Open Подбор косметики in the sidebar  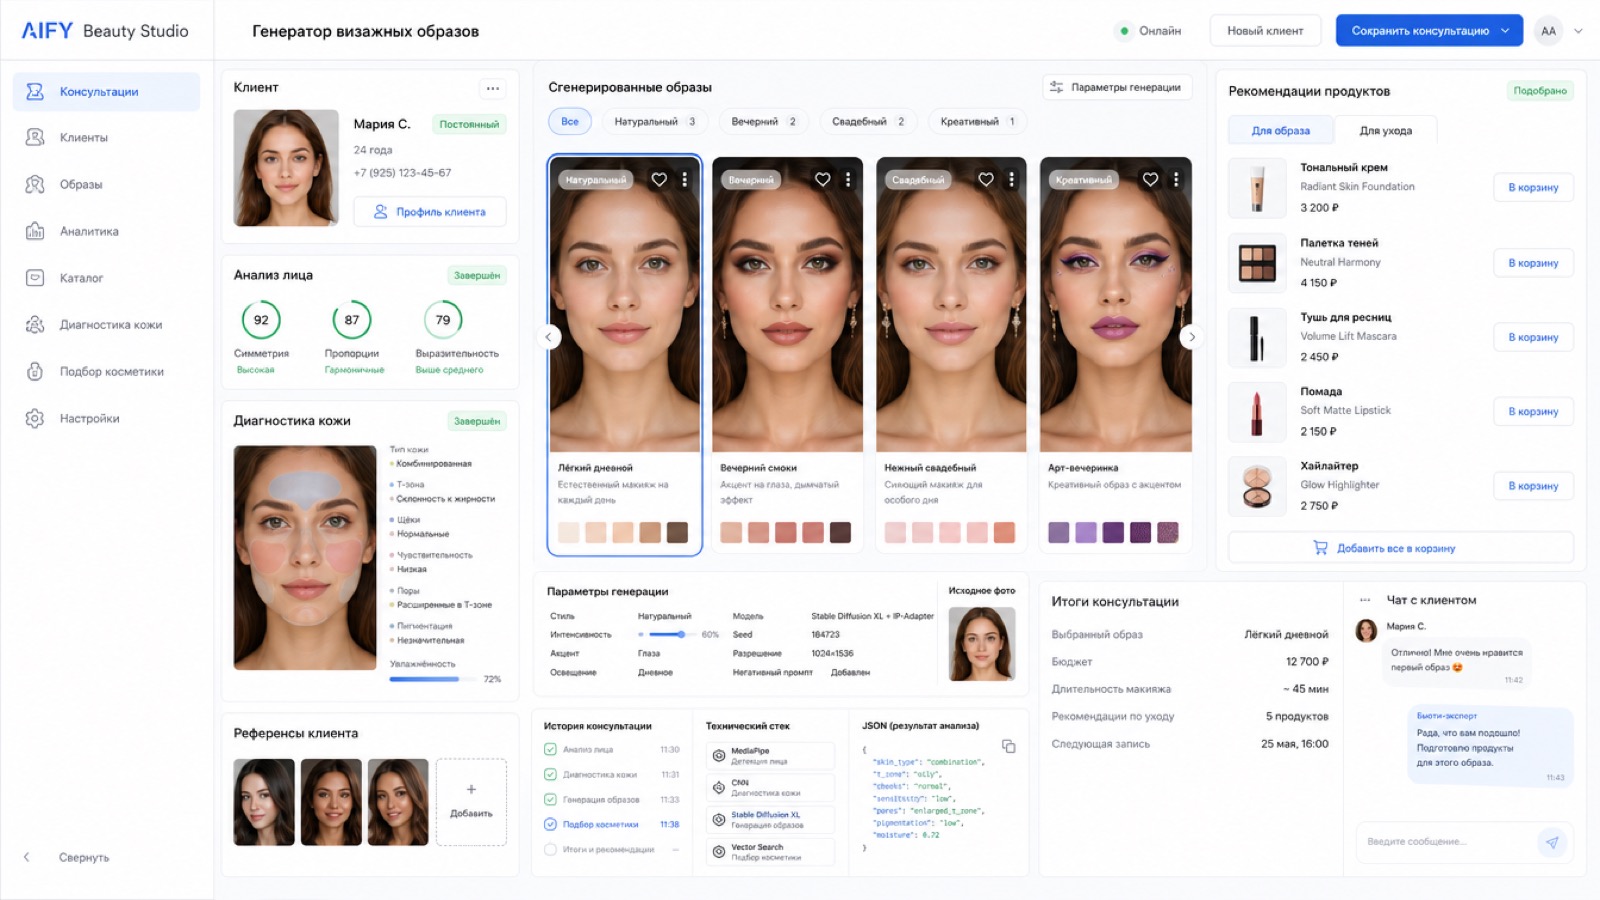point(106,371)
